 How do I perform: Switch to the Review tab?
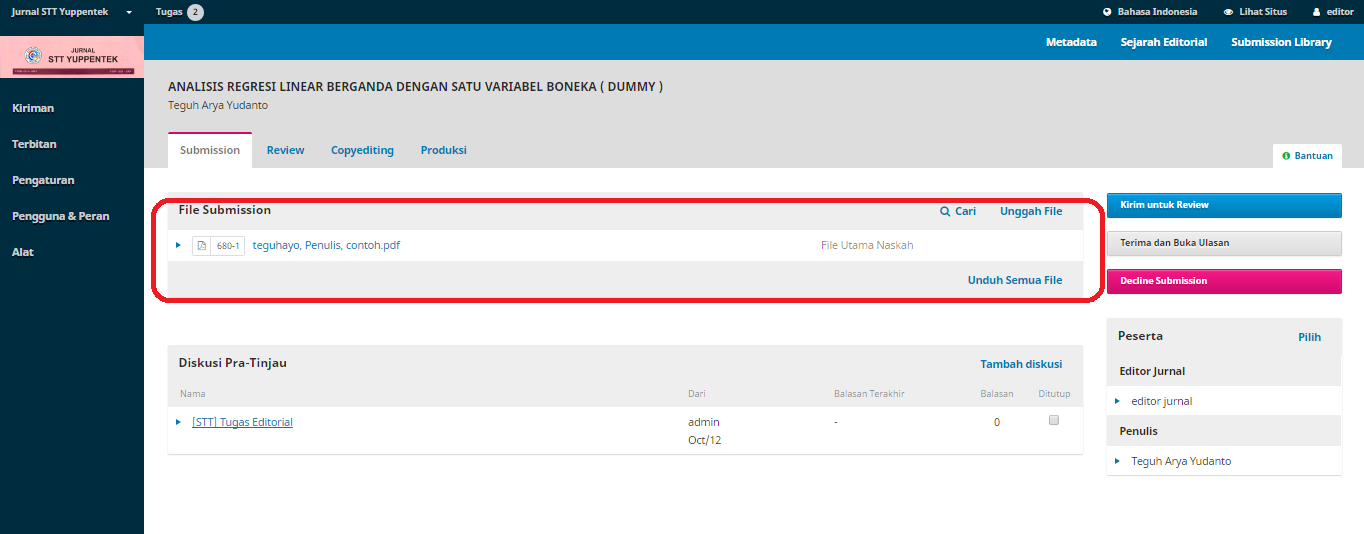pyautogui.click(x=285, y=150)
